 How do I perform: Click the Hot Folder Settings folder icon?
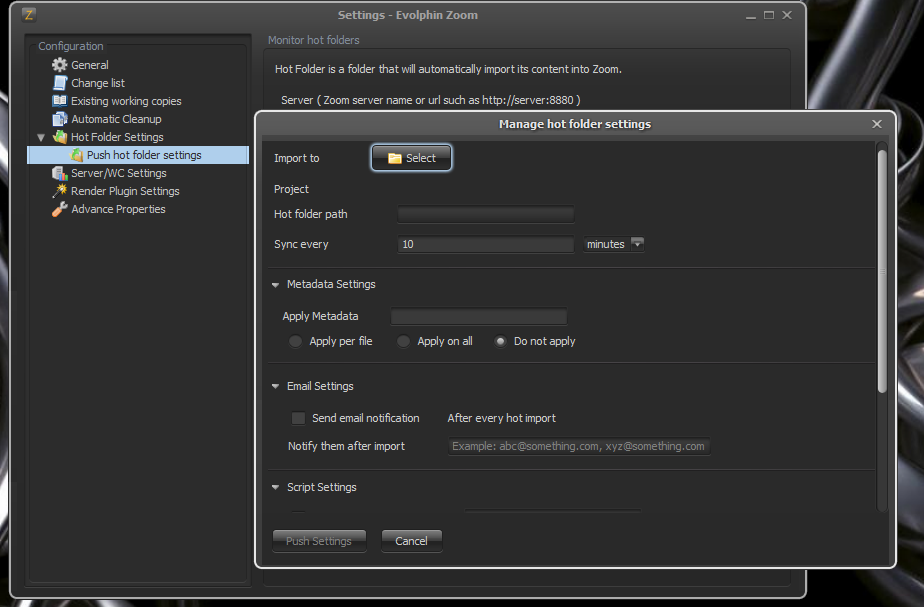(x=60, y=137)
